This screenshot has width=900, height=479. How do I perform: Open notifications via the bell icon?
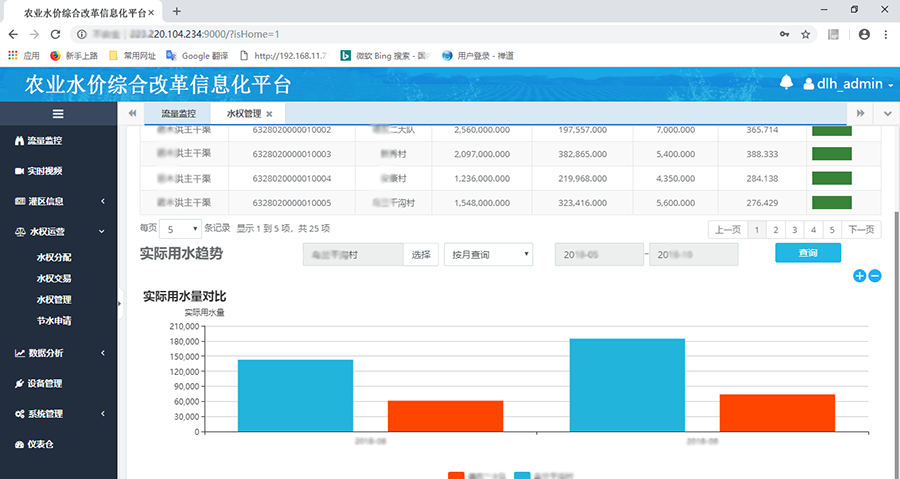click(787, 83)
